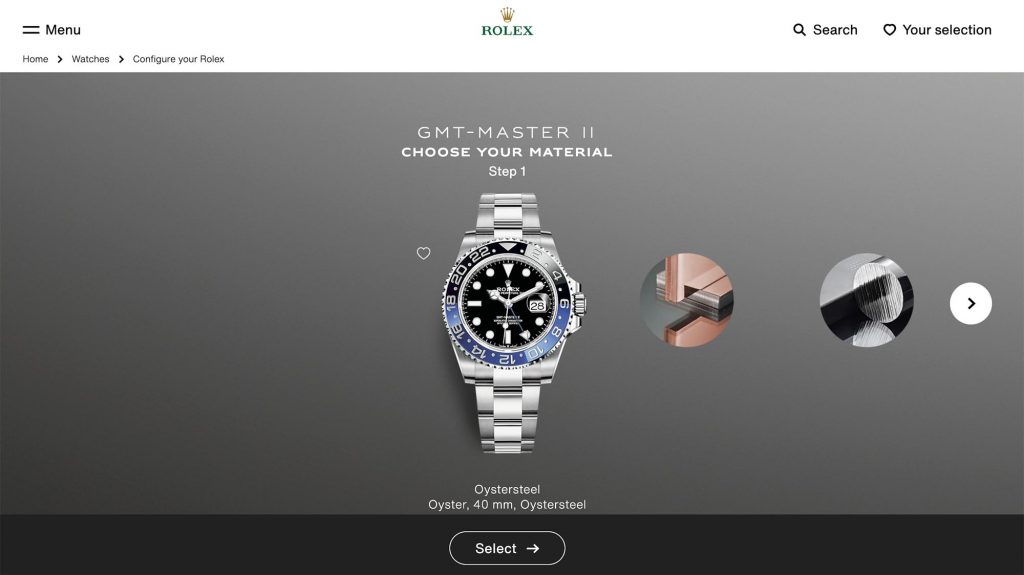Click the chevron after Watches breadcrumb
1024x575 pixels.
click(x=121, y=59)
